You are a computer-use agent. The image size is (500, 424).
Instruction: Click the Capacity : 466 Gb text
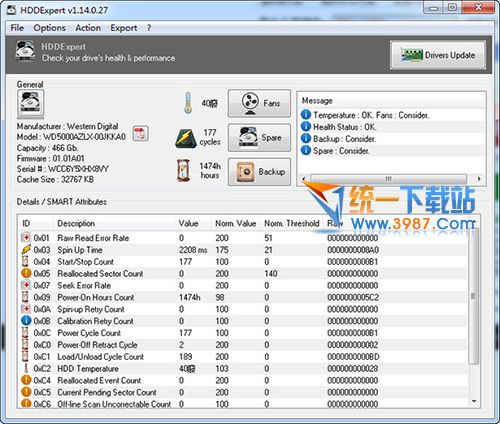click(47, 148)
